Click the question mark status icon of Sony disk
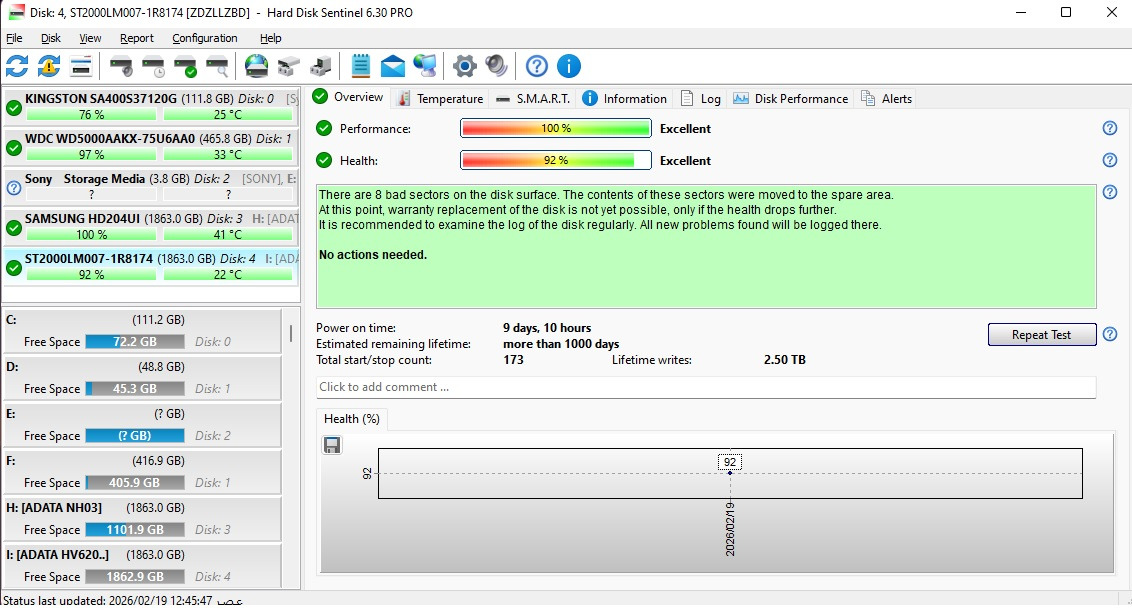This screenshot has width=1132, height=616. click(14, 188)
